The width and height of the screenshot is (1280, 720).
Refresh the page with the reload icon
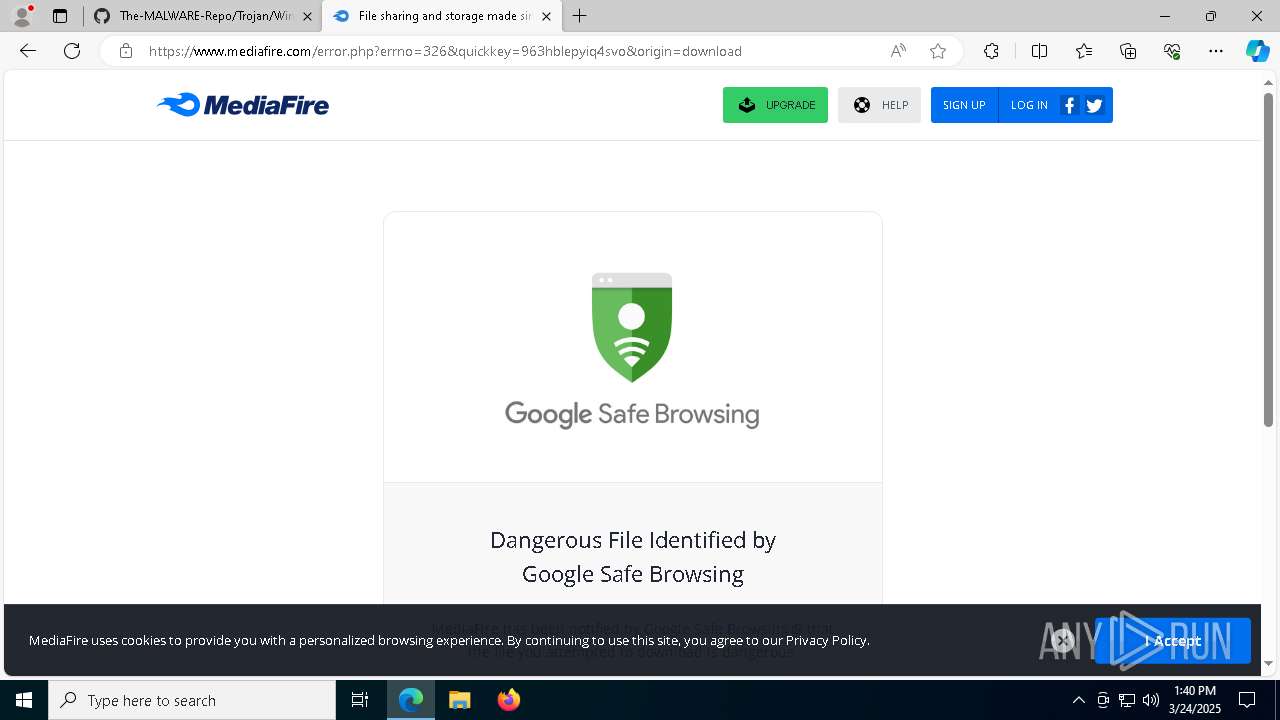point(72,51)
